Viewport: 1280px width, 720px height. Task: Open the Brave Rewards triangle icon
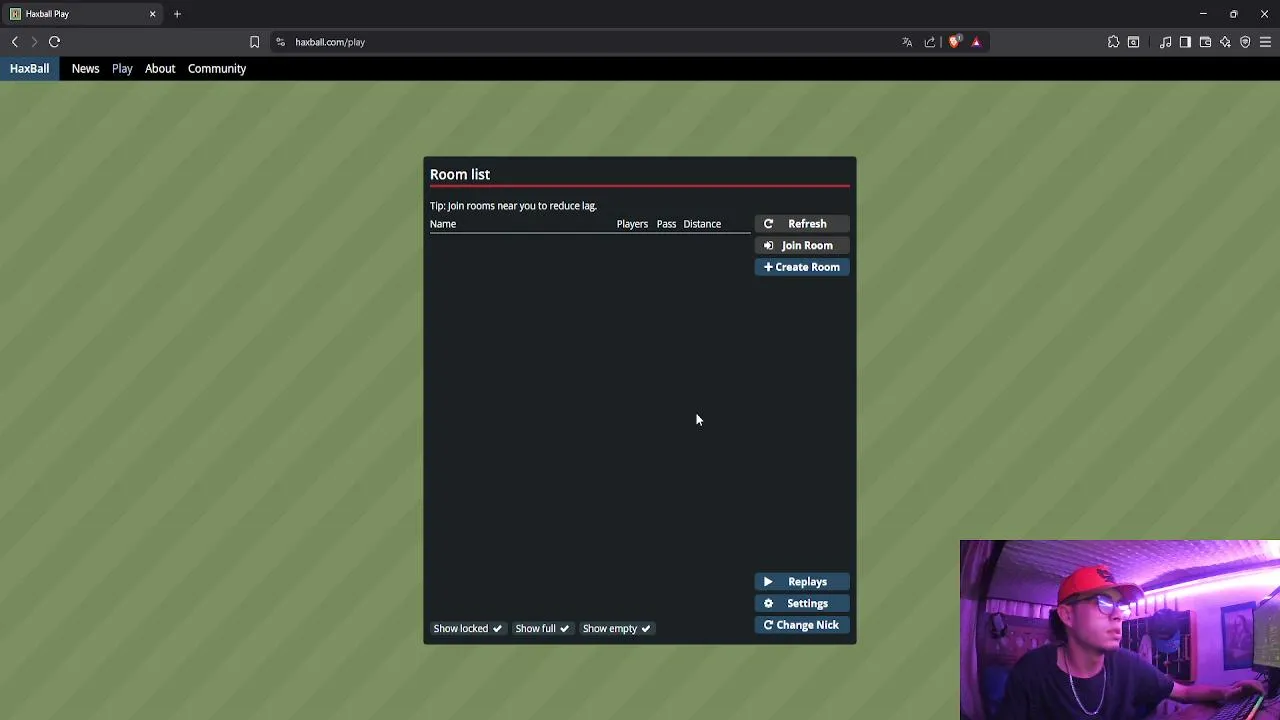point(976,42)
